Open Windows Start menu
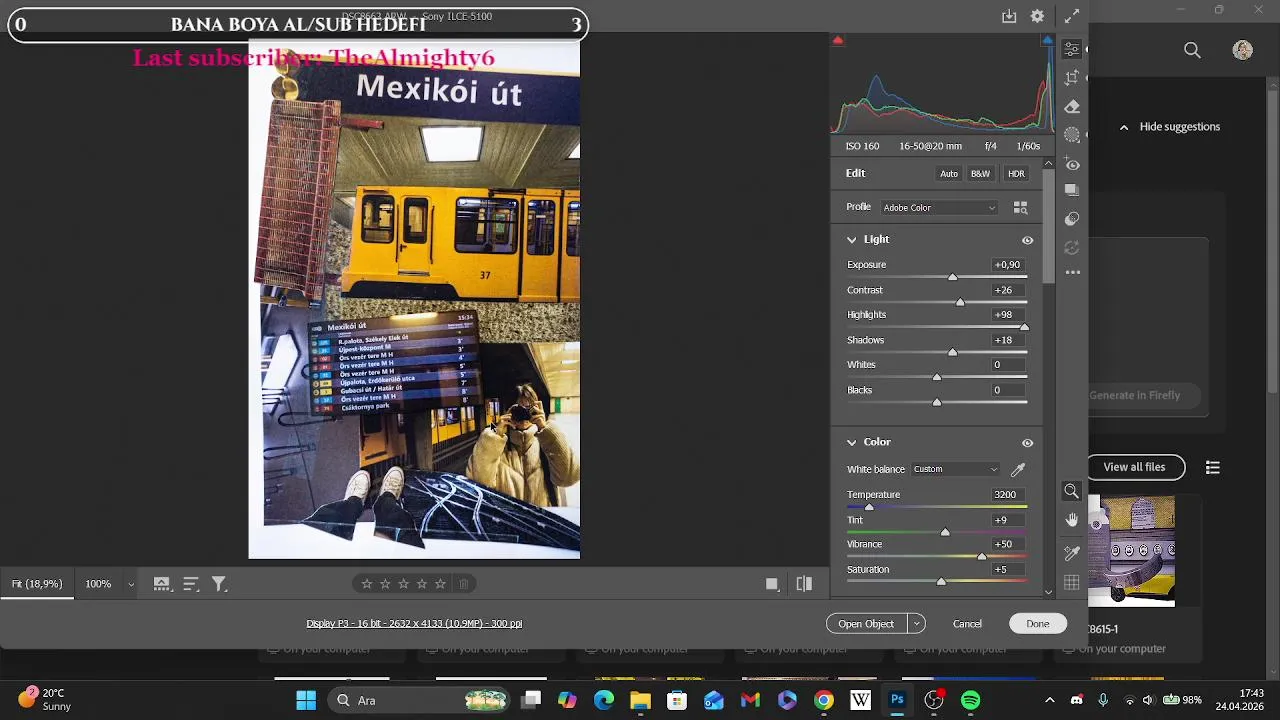The width and height of the screenshot is (1280, 720). [306, 700]
